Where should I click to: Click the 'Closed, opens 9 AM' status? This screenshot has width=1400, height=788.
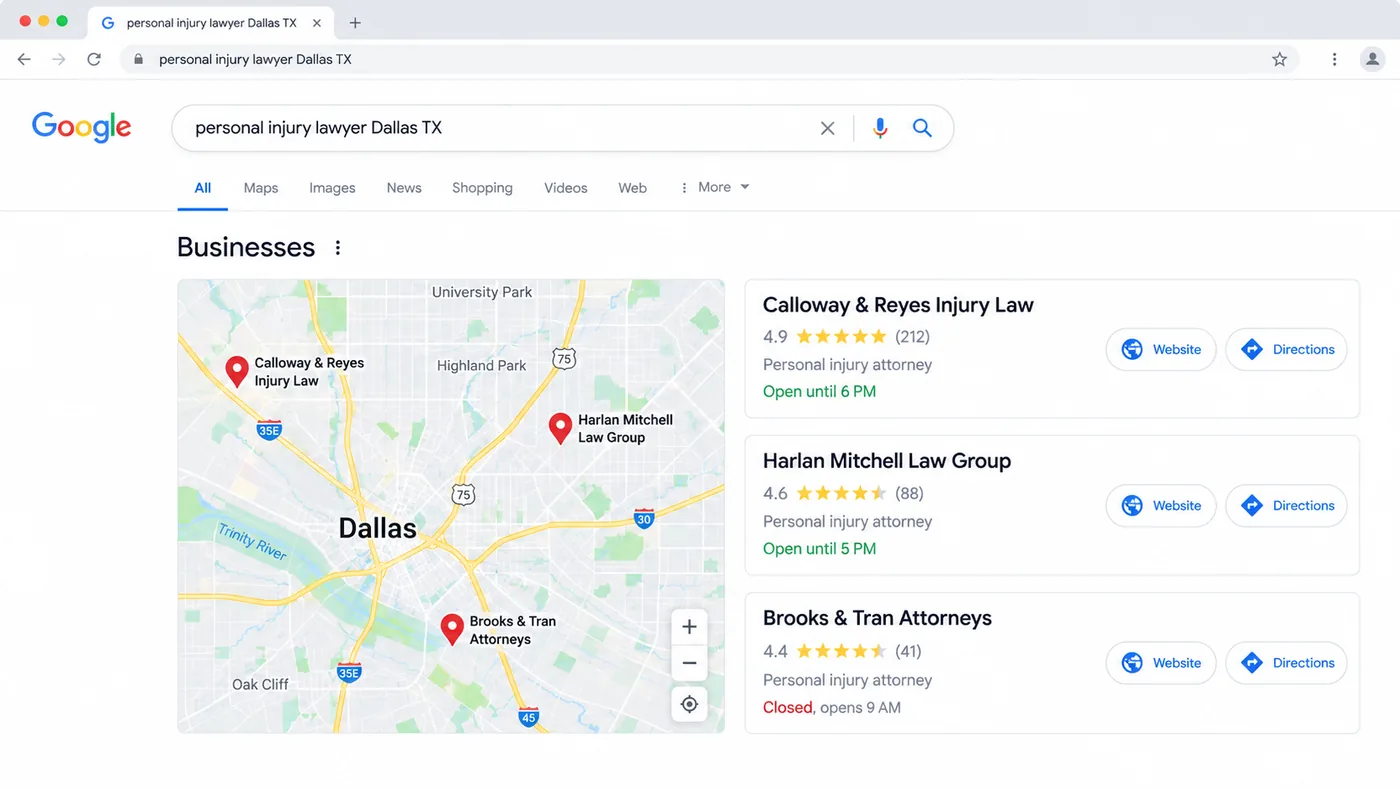(x=832, y=707)
